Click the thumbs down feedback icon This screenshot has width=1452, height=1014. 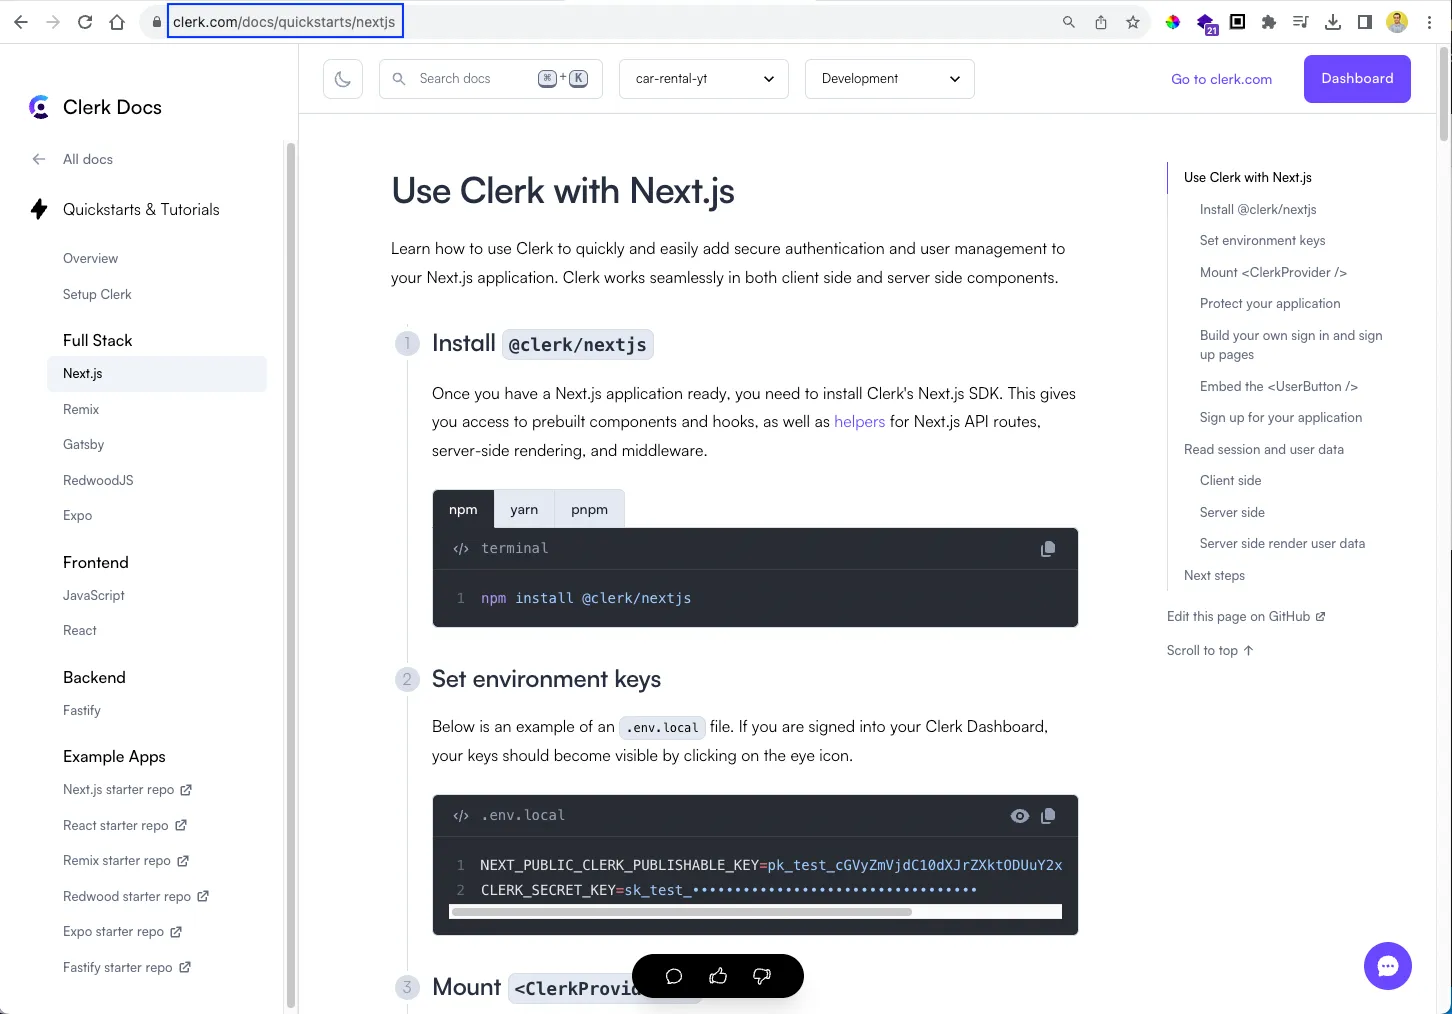[x=762, y=976]
